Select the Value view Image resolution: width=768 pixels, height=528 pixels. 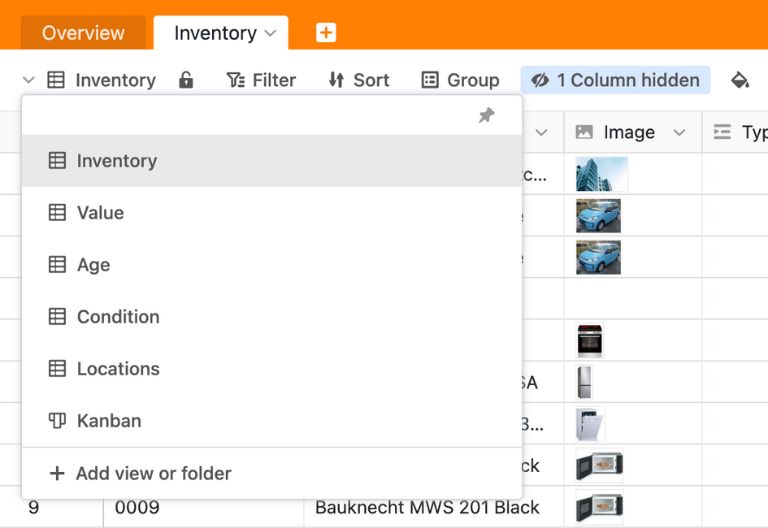[100, 213]
